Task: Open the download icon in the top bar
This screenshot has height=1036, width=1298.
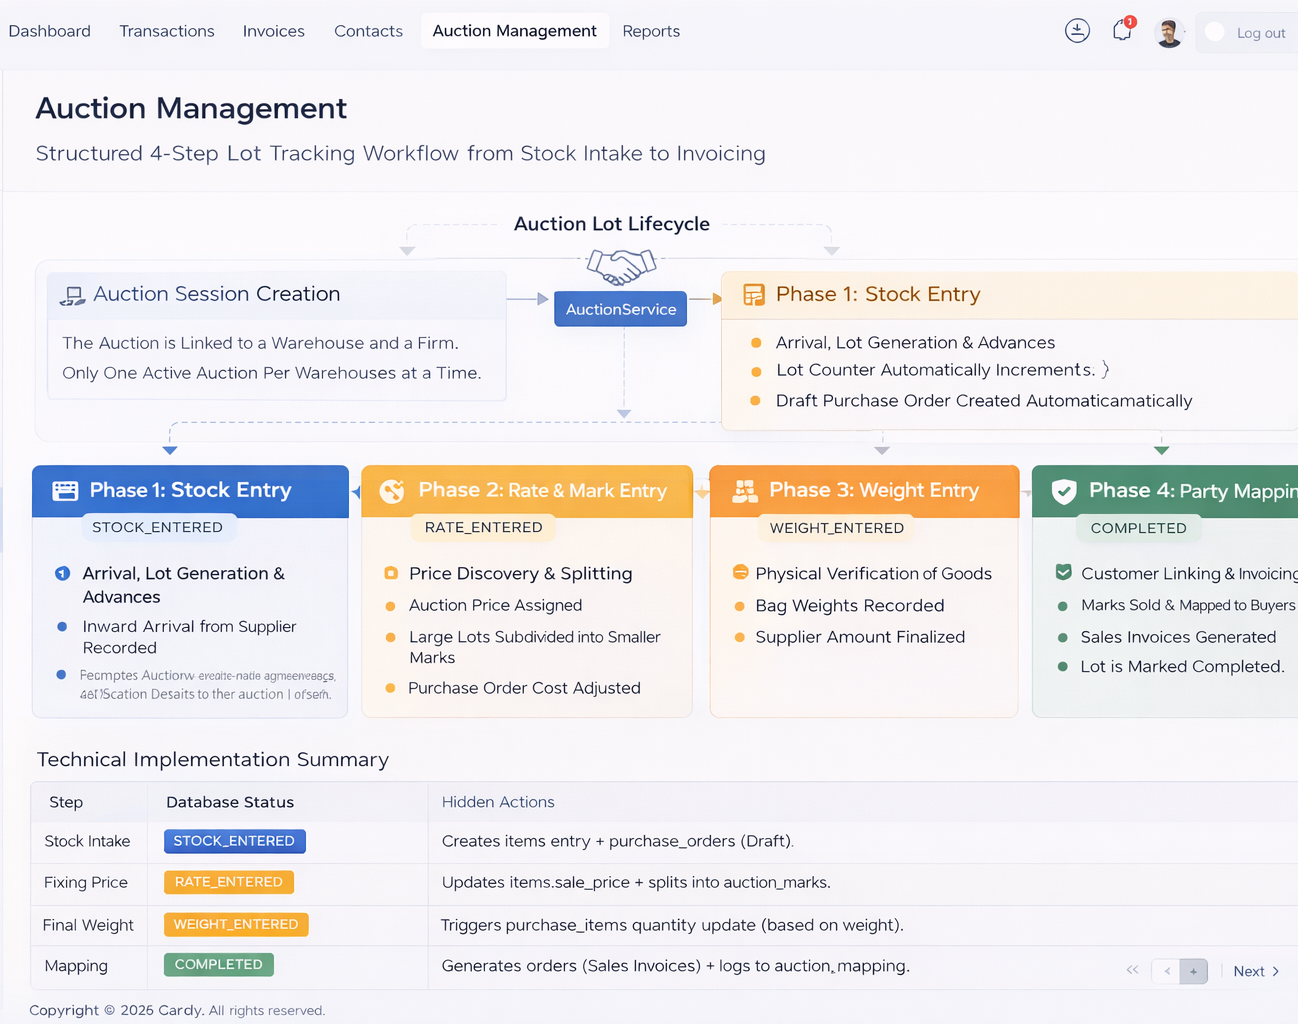Action: tap(1077, 30)
